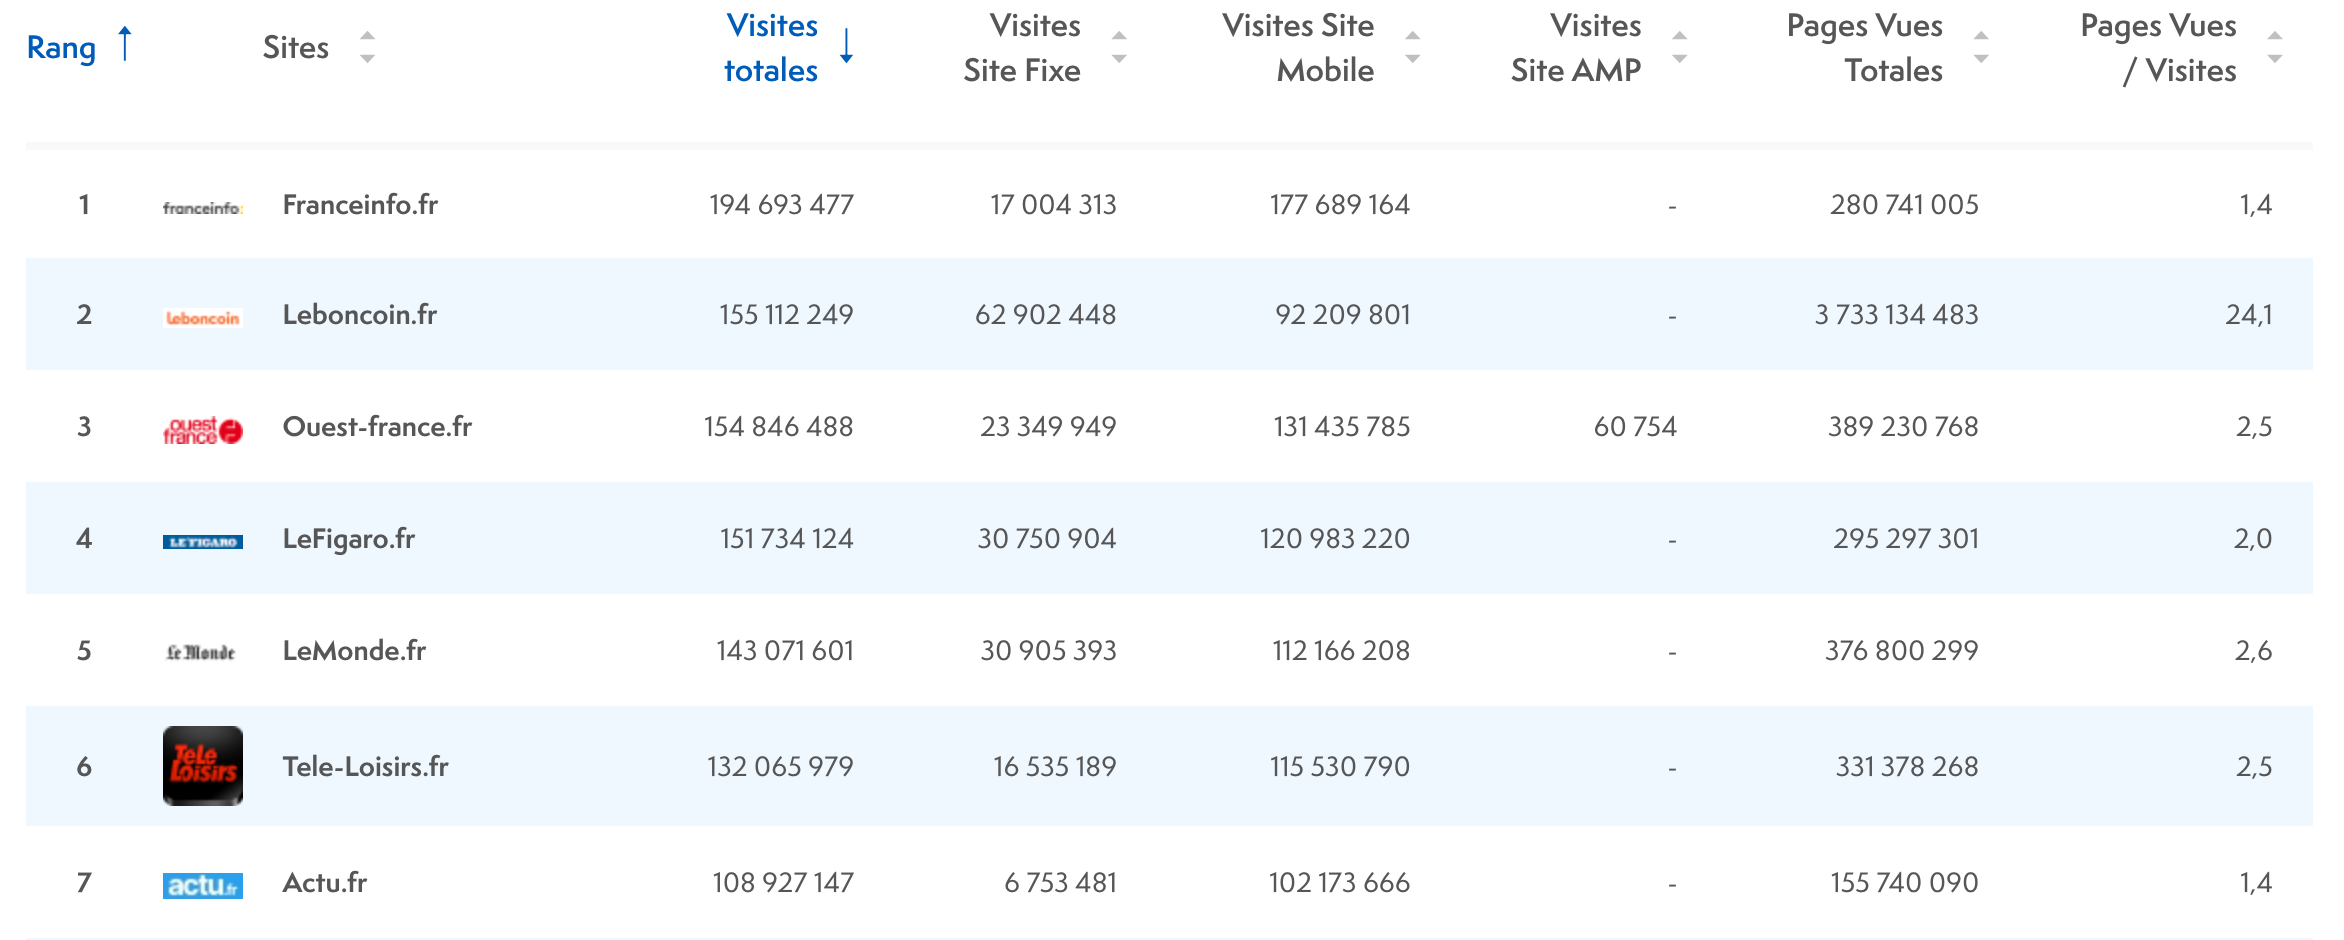Select fixed site visits 6 753 481
2344x940 pixels.
[1060, 883]
